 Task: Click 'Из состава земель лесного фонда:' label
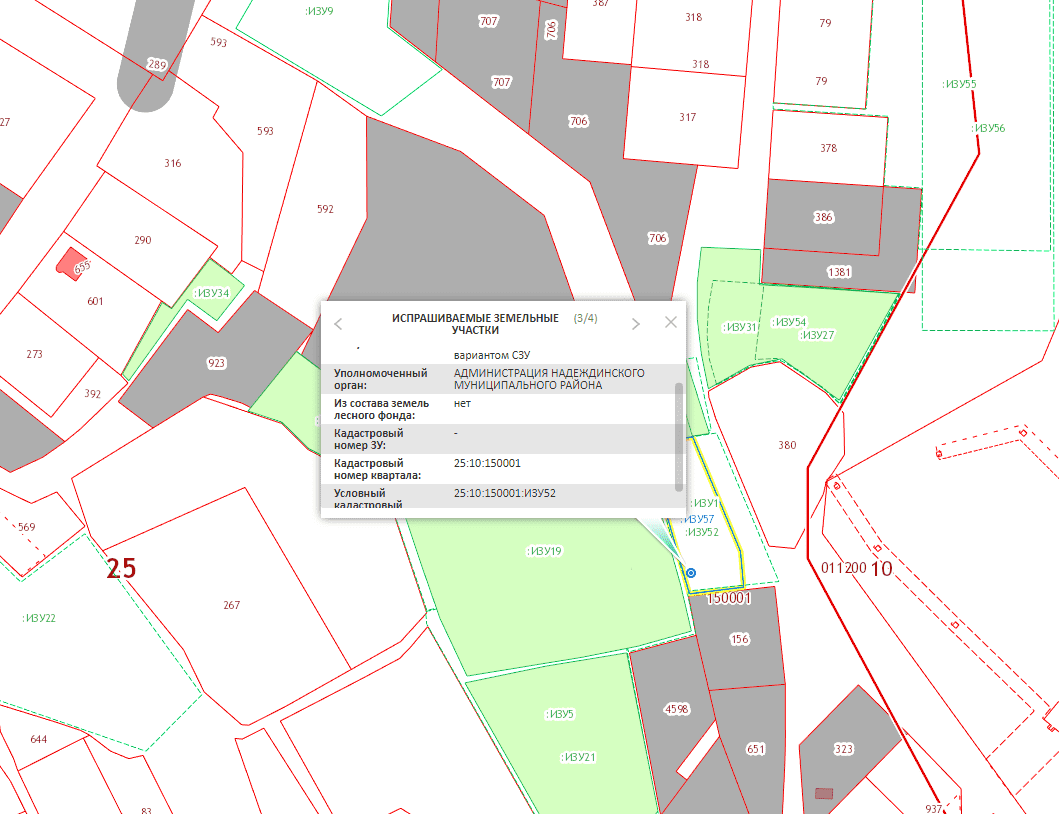381,409
